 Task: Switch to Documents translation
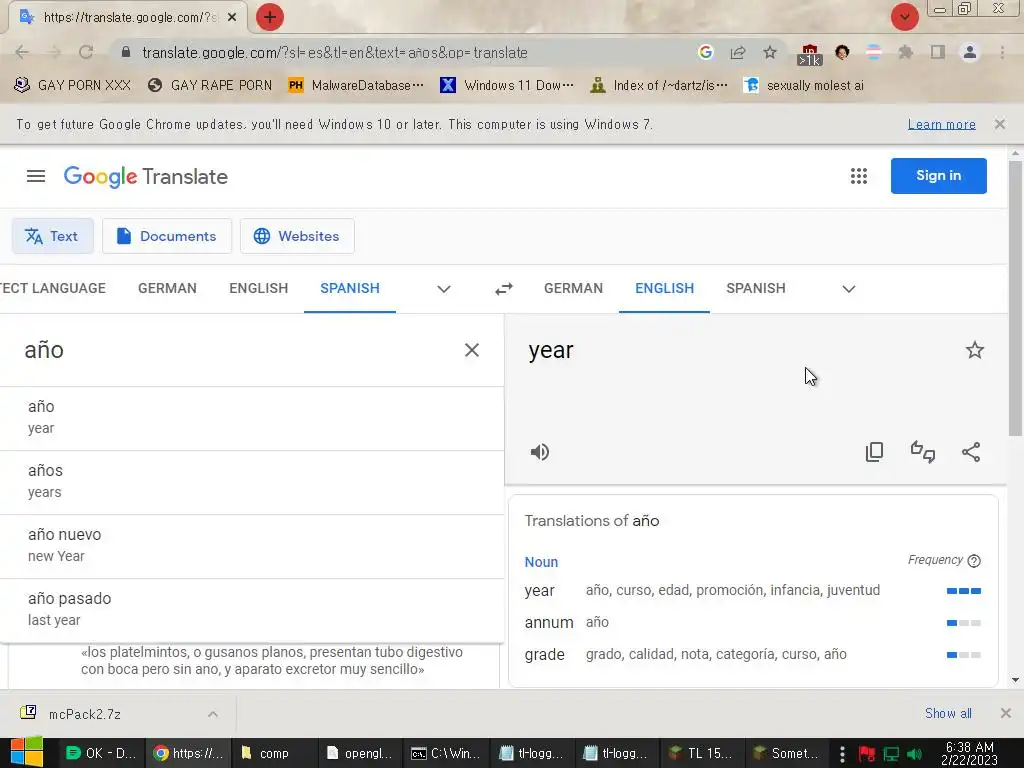point(167,236)
